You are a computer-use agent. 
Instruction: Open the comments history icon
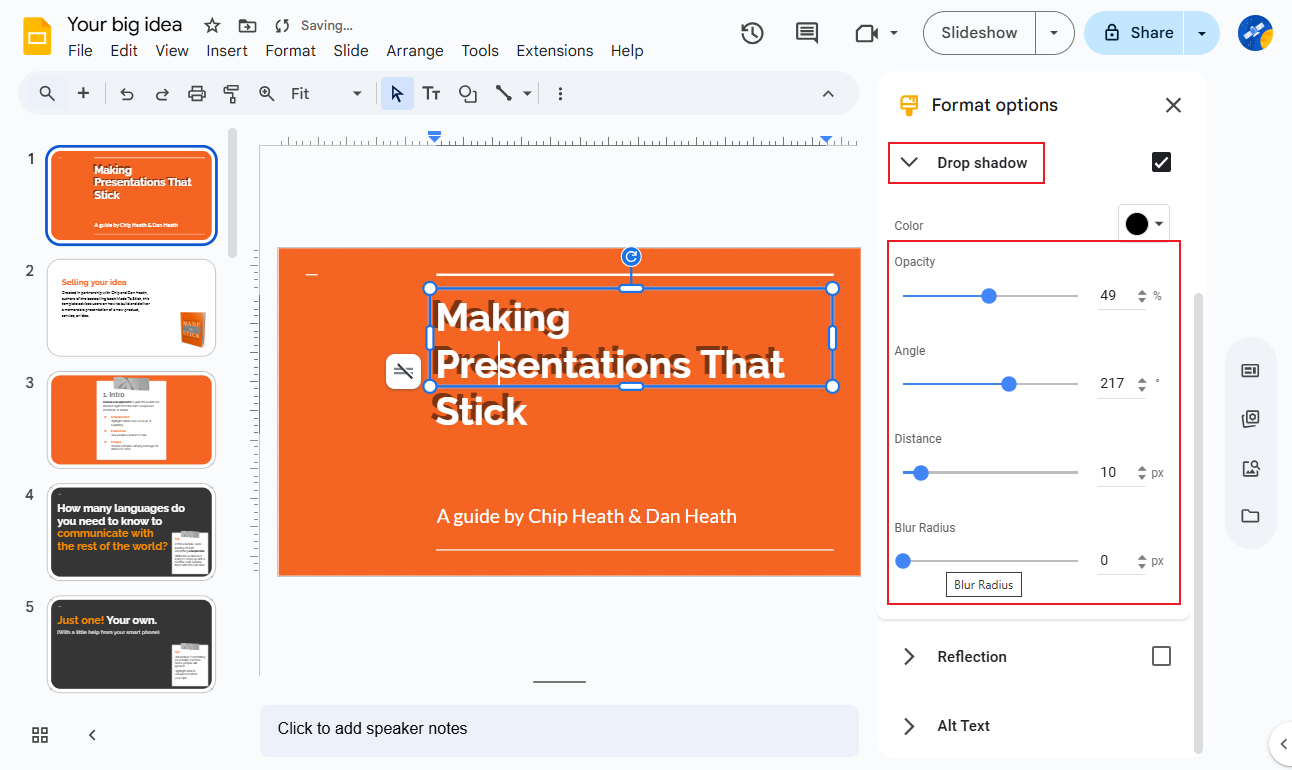click(x=806, y=32)
